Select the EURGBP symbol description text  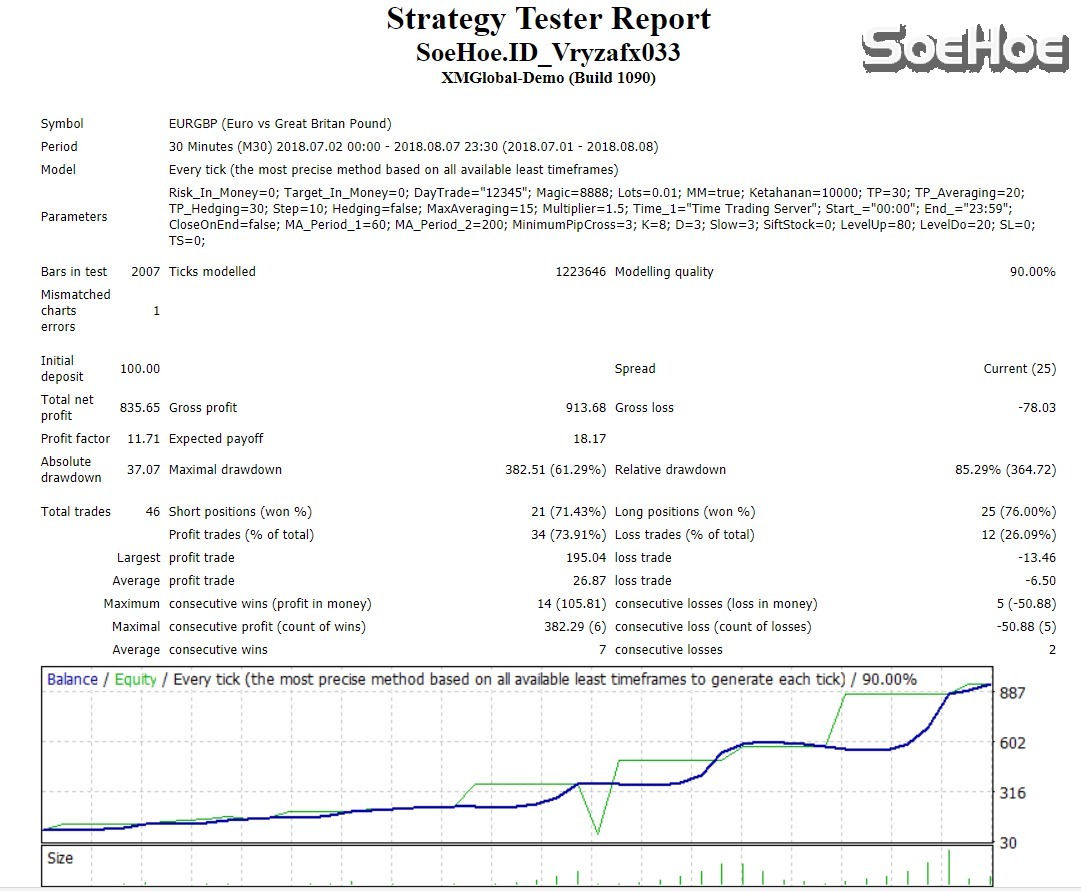coord(280,124)
